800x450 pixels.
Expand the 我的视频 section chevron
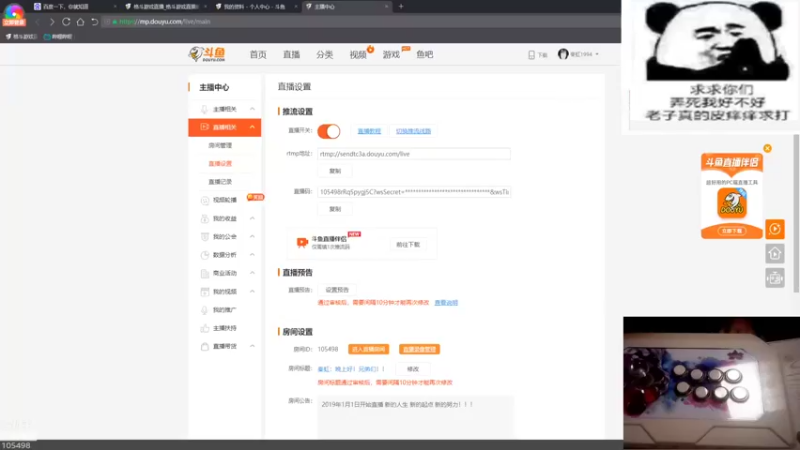[253, 292]
